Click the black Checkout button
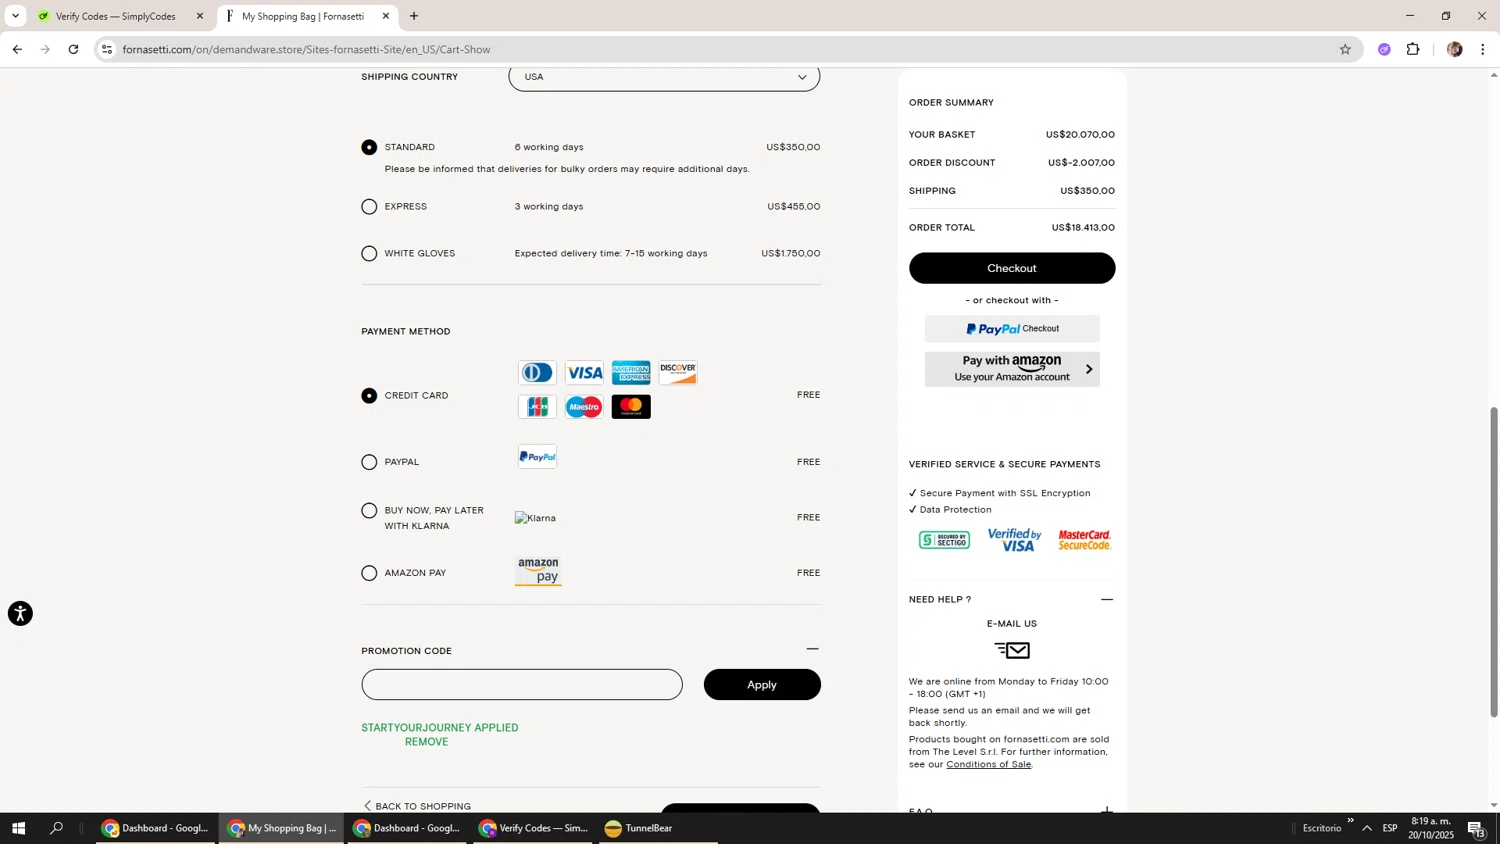The image size is (1500, 844). tap(1012, 268)
